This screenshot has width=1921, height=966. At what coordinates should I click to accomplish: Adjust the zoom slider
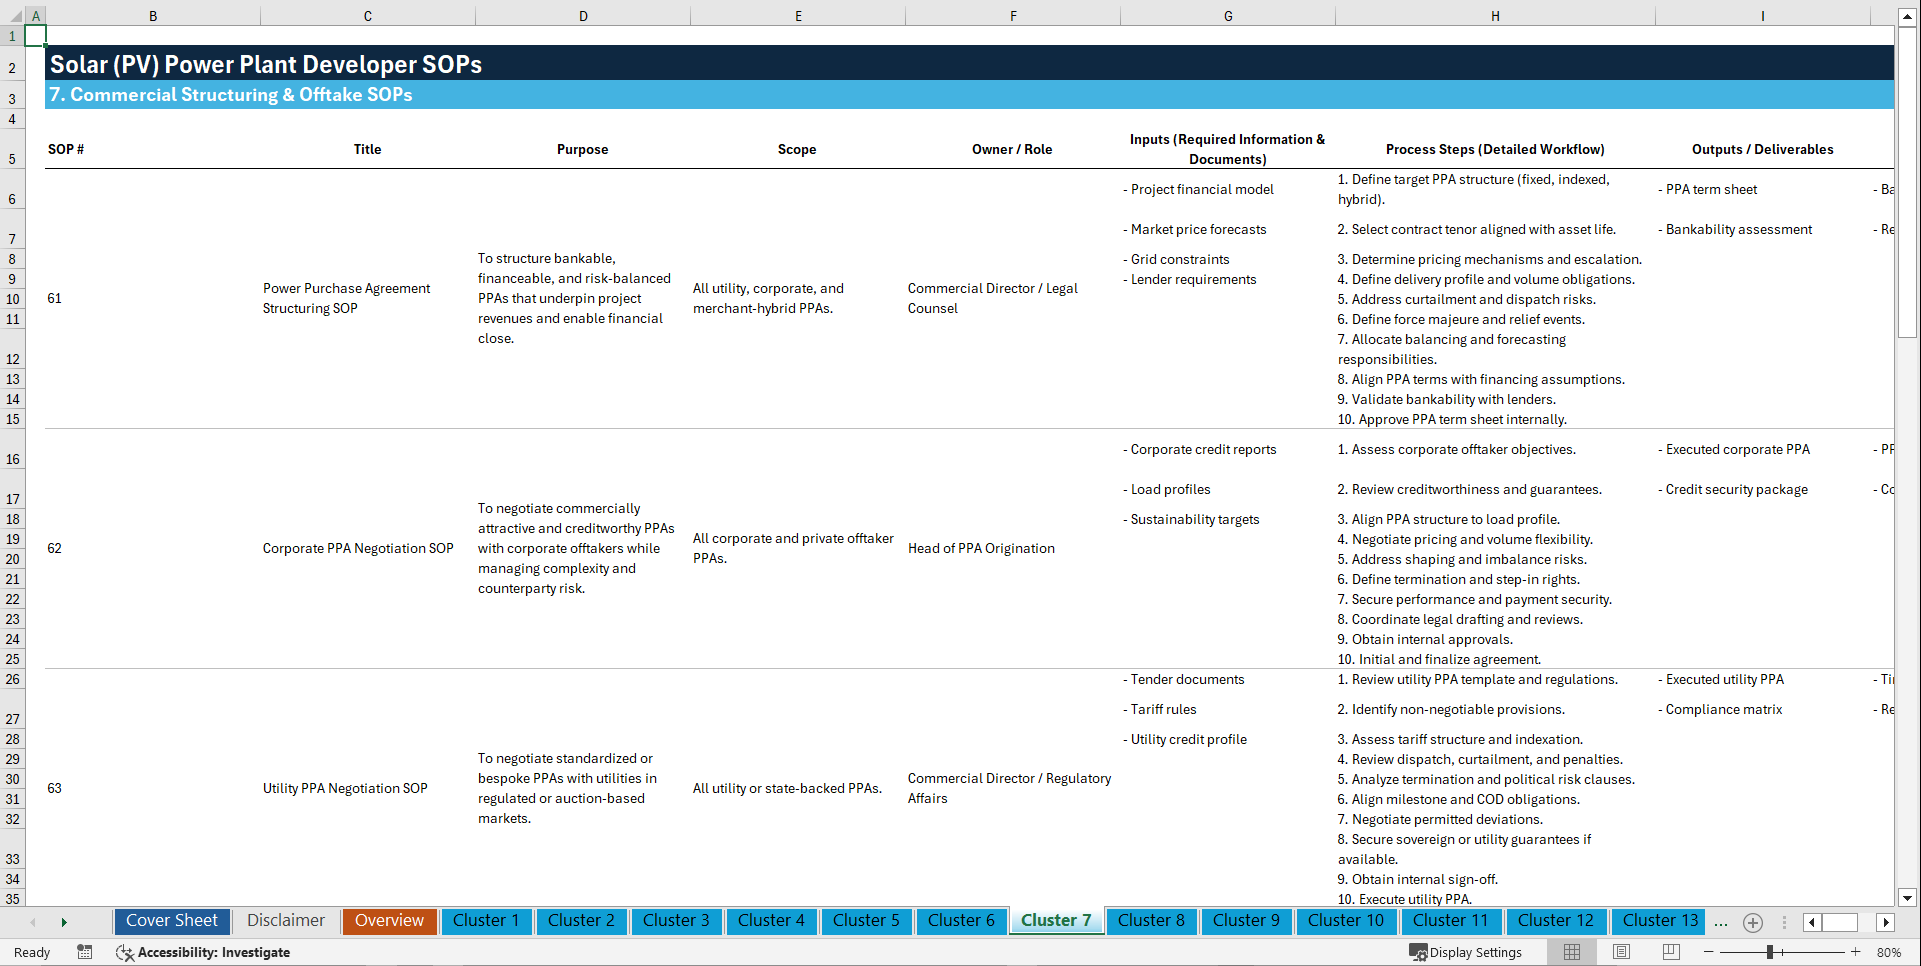pos(1768,952)
